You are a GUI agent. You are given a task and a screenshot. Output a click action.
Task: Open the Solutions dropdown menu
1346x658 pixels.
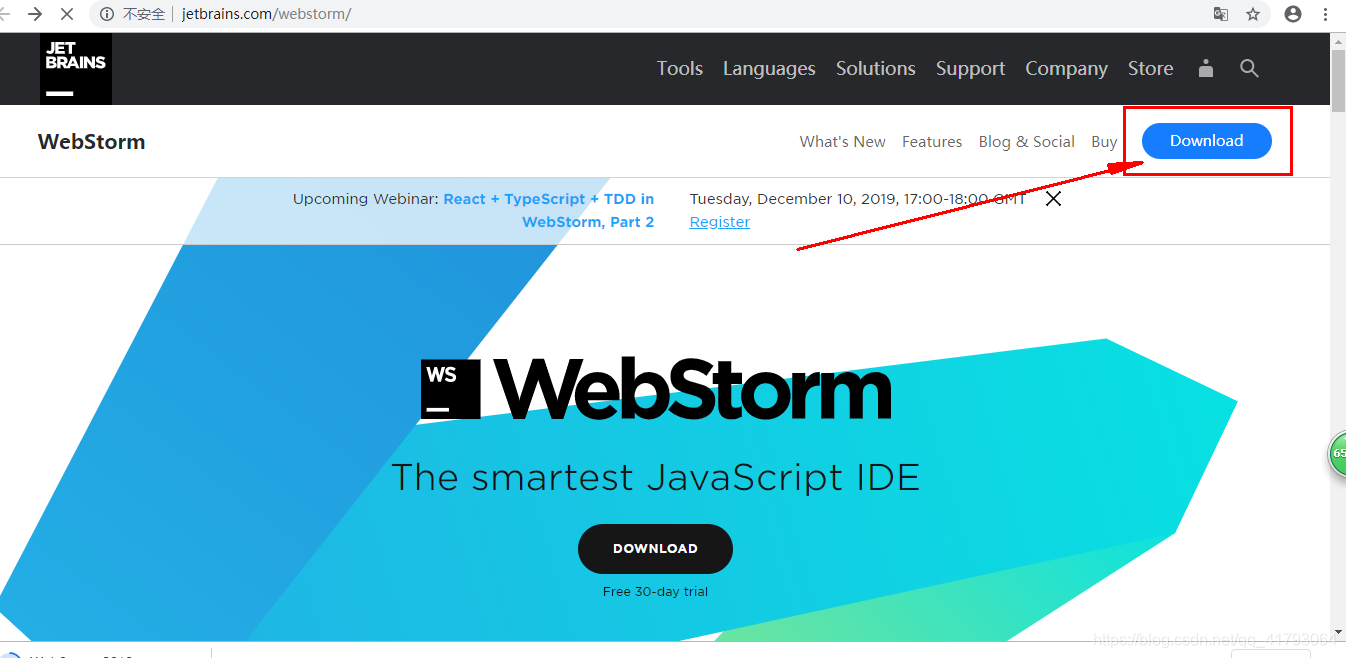[x=876, y=68]
